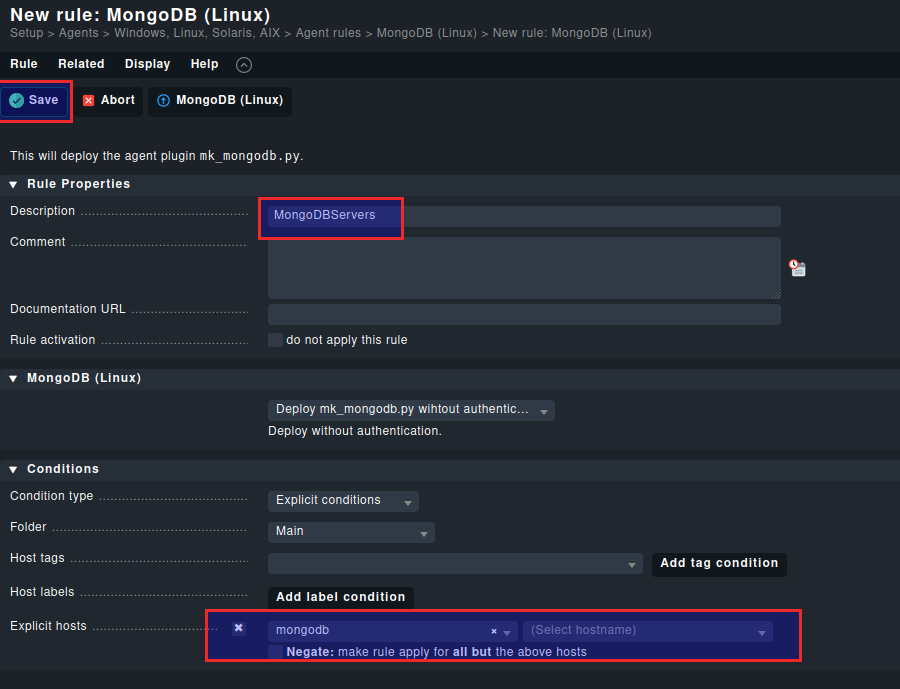Open the Folder Main dropdown

(x=351, y=532)
